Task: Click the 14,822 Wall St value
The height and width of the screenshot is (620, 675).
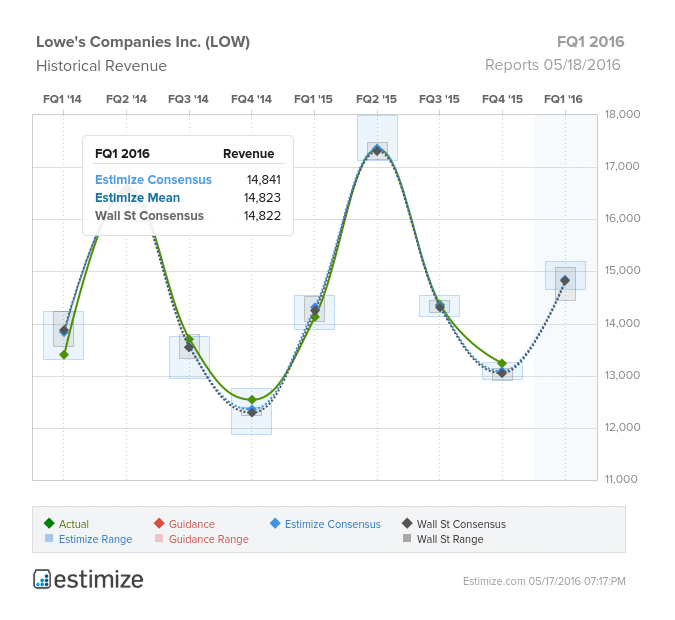Action: tap(262, 216)
